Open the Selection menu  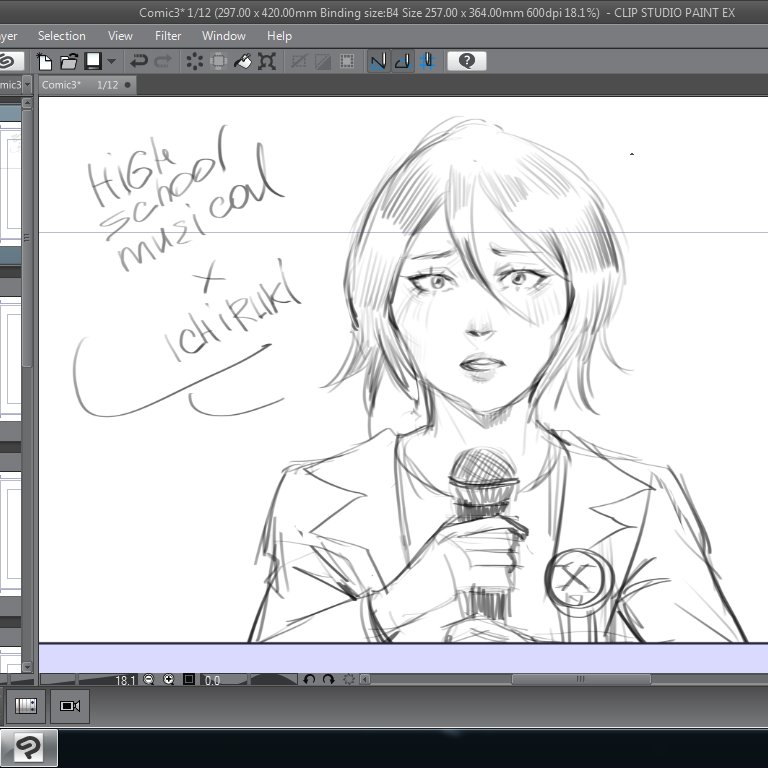click(x=62, y=36)
